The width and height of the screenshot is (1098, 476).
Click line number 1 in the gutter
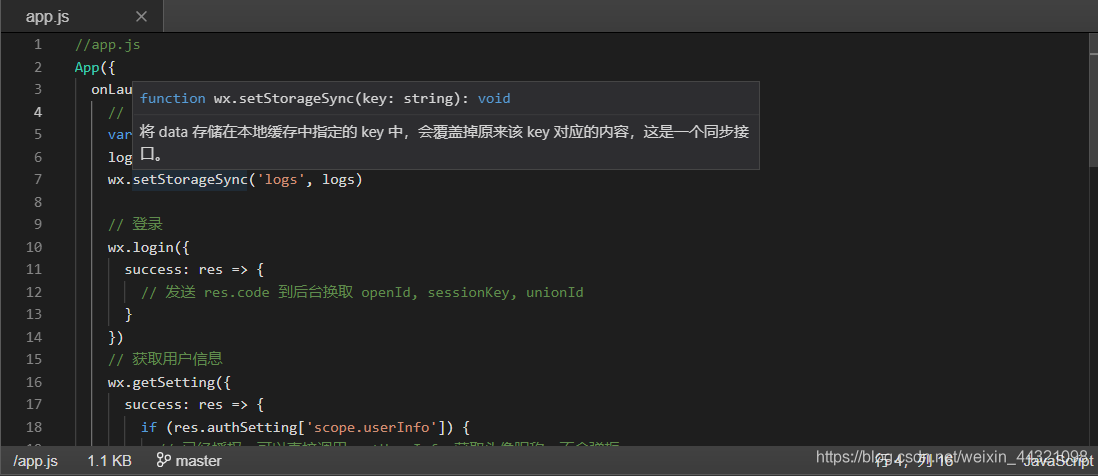tap(37, 45)
